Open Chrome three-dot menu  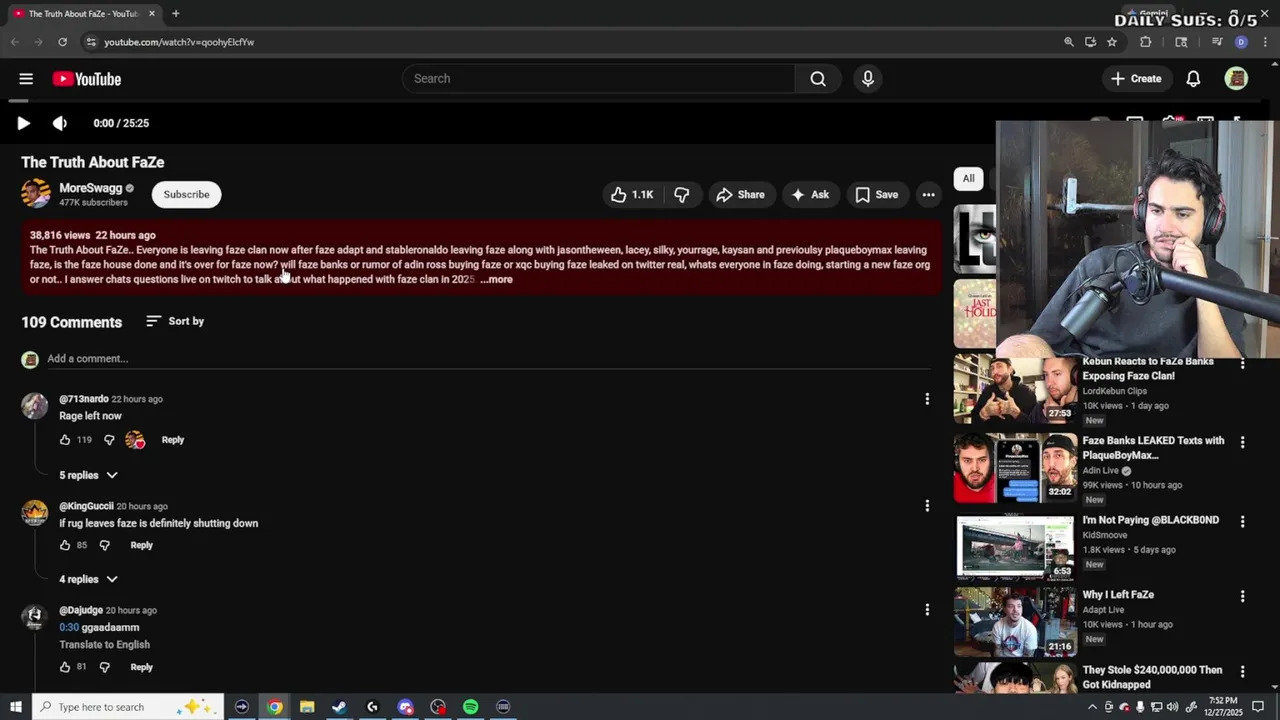(1265, 42)
